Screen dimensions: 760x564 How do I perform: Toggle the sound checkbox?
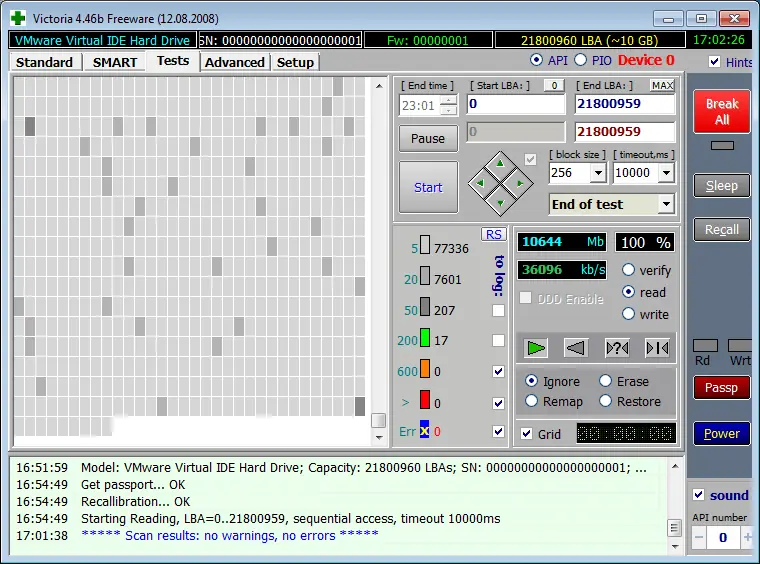pyautogui.click(x=698, y=495)
